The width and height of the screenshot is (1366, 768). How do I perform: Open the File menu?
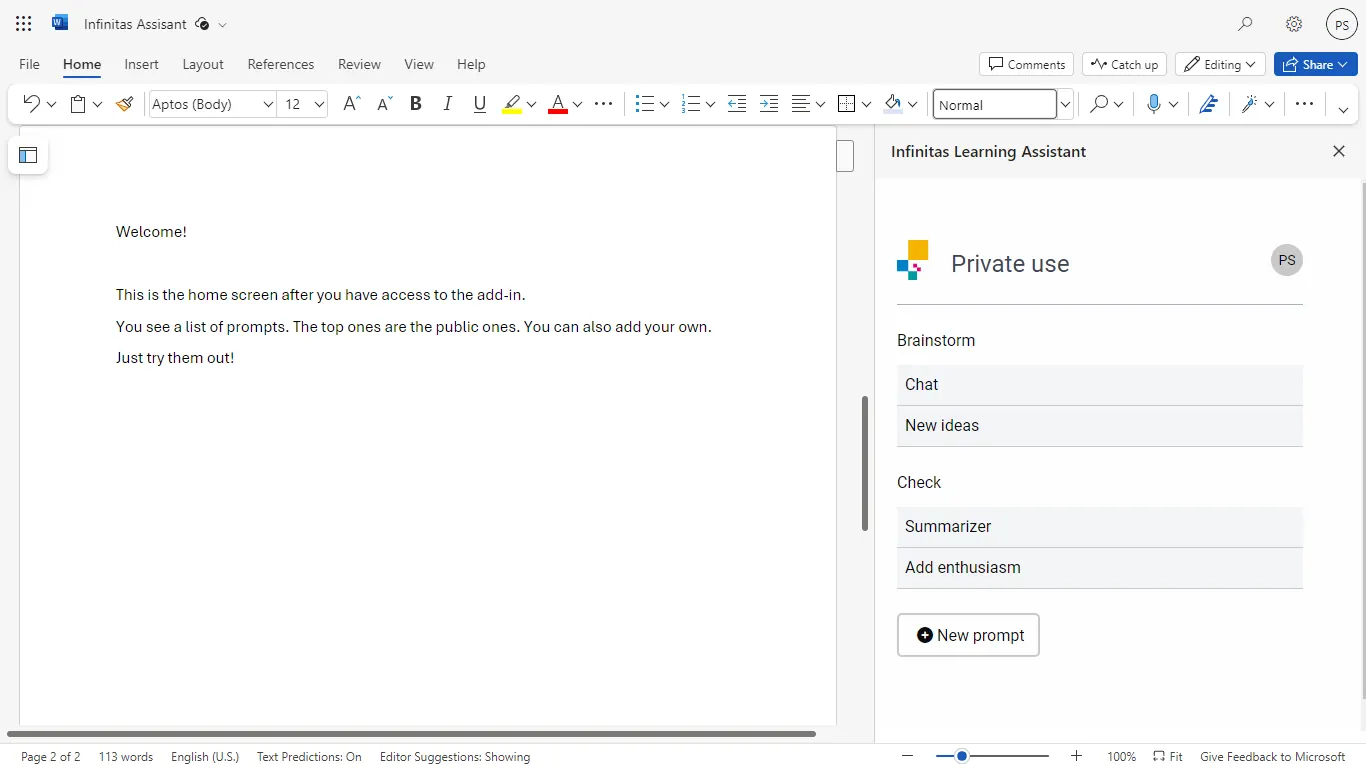tap(30, 64)
